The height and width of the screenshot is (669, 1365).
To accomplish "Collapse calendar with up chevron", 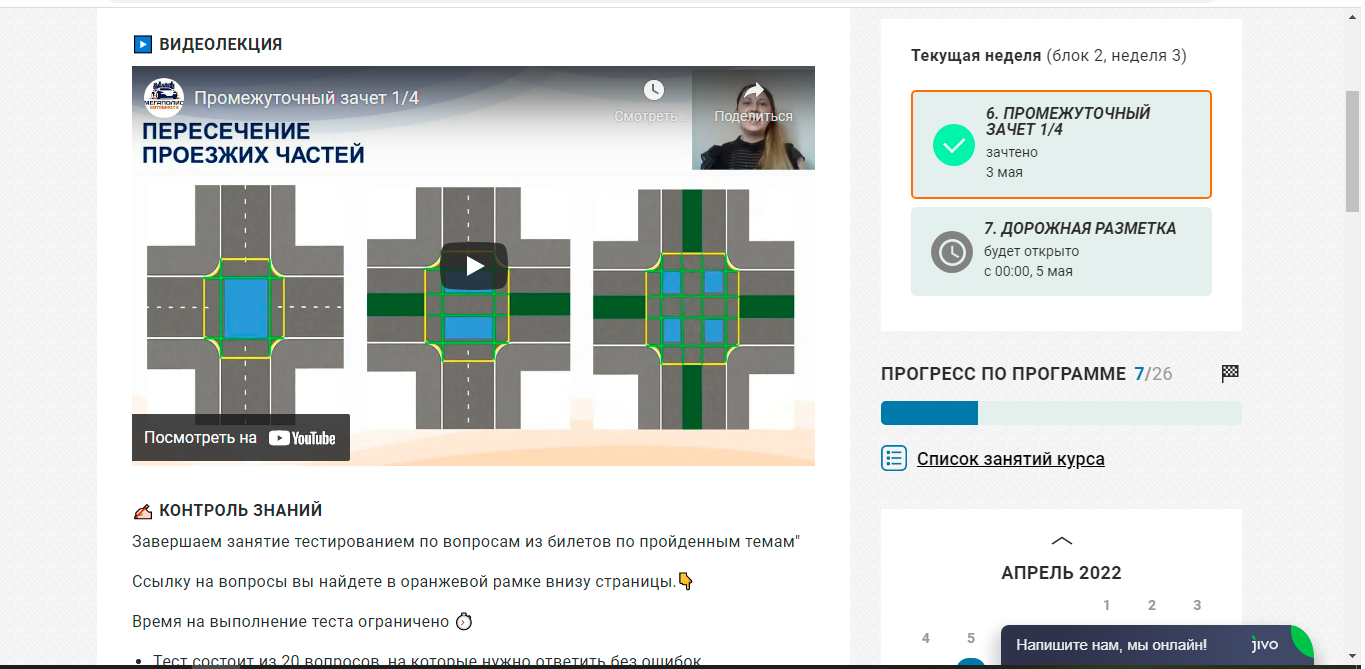I will pyautogui.click(x=1061, y=541).
